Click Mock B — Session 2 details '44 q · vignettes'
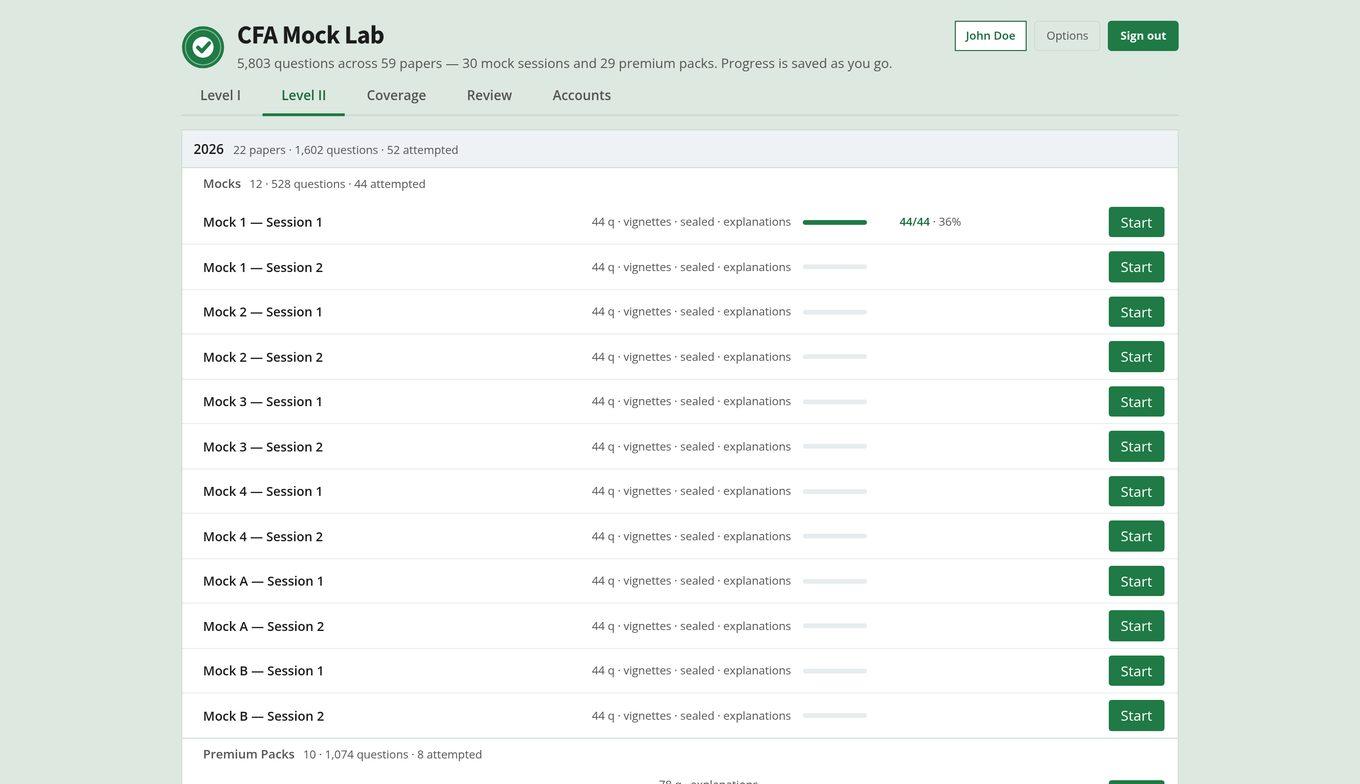The image size is (1360, 784). (x=631, y=716)
